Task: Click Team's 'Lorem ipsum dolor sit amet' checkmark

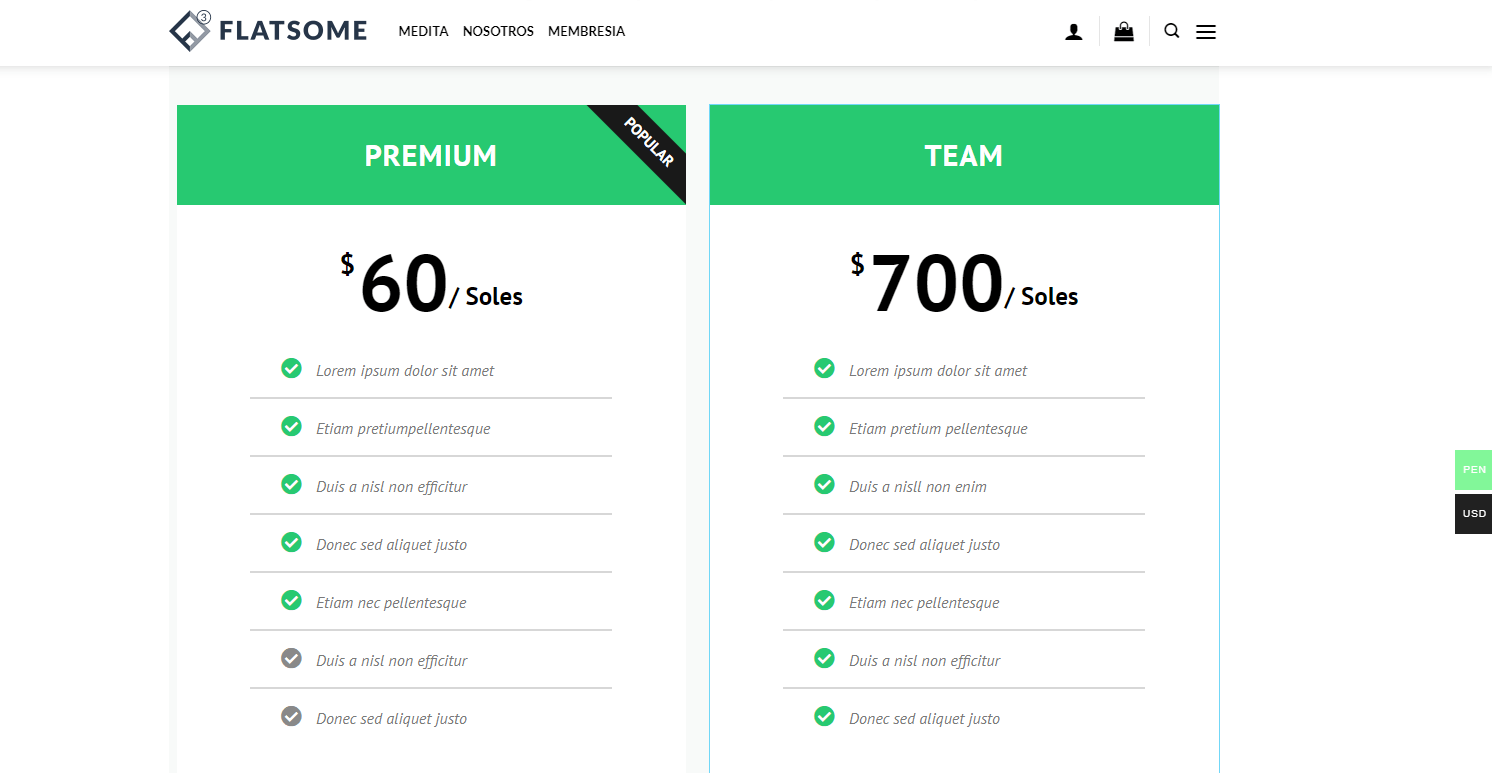Action: (824, 368)
